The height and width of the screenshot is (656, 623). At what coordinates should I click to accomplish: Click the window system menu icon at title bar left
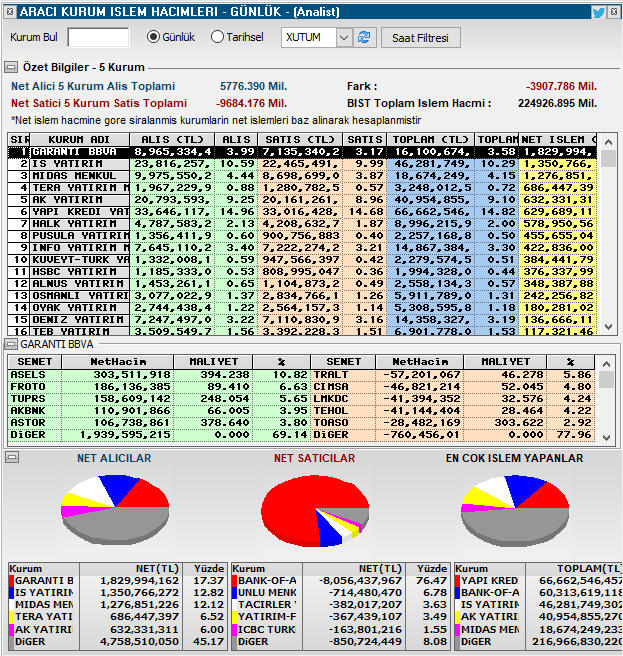(10, 12)
